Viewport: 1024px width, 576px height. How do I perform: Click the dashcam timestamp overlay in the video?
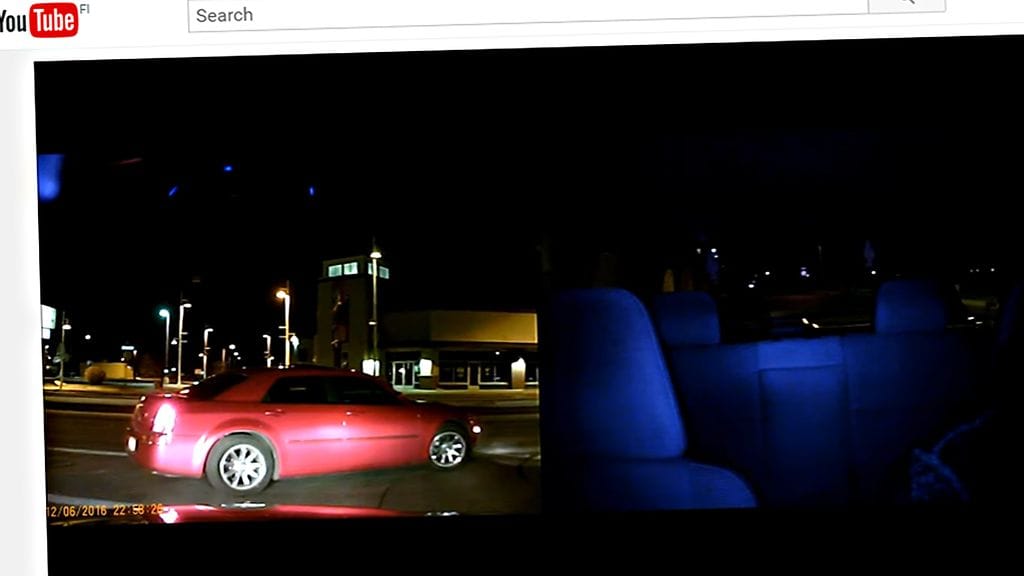(x=105, y=510)
